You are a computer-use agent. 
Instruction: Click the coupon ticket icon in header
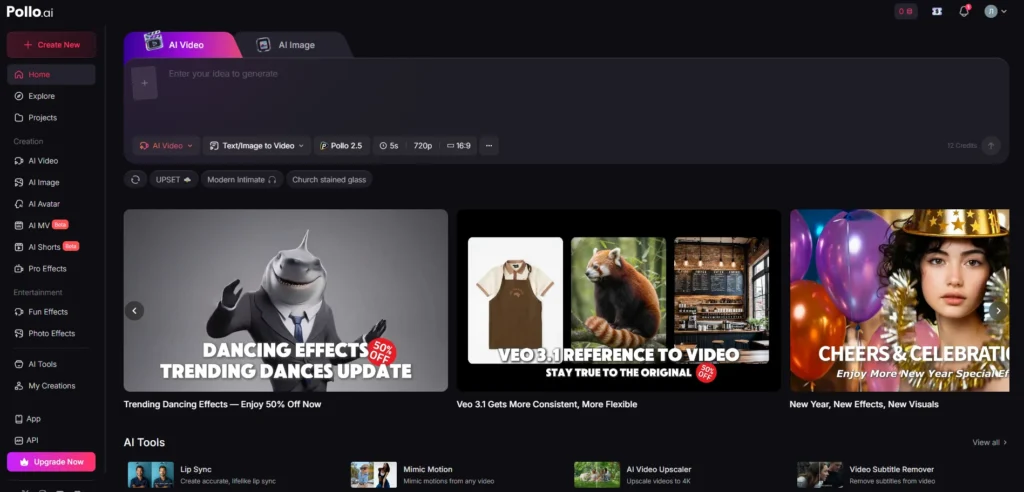point(936,11)
